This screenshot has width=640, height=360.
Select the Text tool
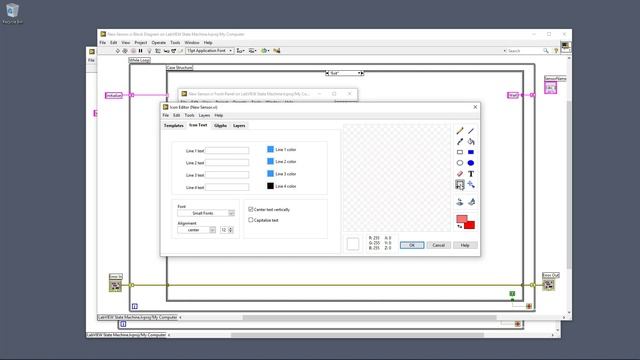click(x=471, y=174)
